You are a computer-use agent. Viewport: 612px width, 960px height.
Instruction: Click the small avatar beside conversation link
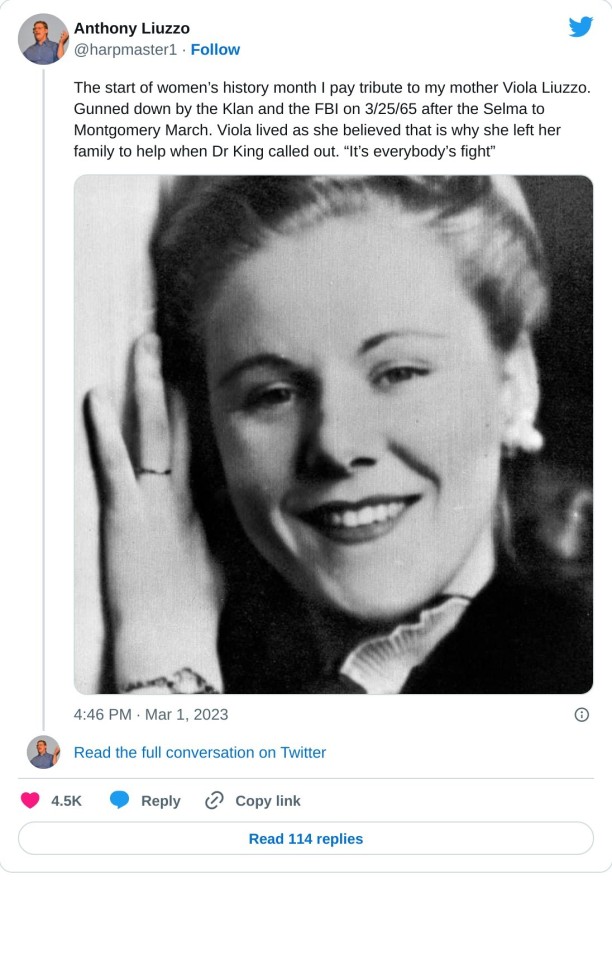coord(43,752)
